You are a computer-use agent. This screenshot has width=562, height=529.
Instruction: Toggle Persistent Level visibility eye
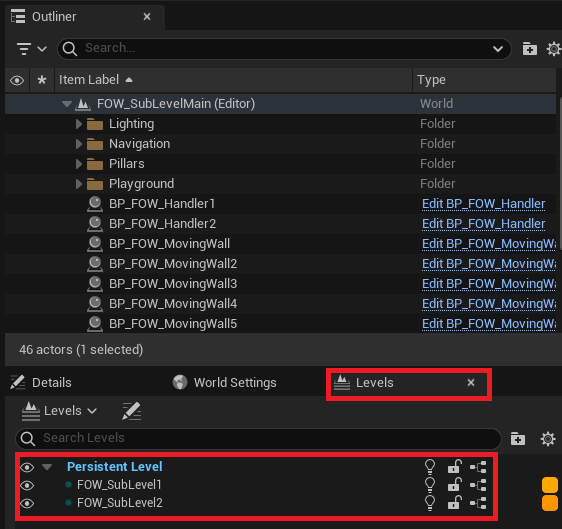pyautogui.click(x=27, y=467)
